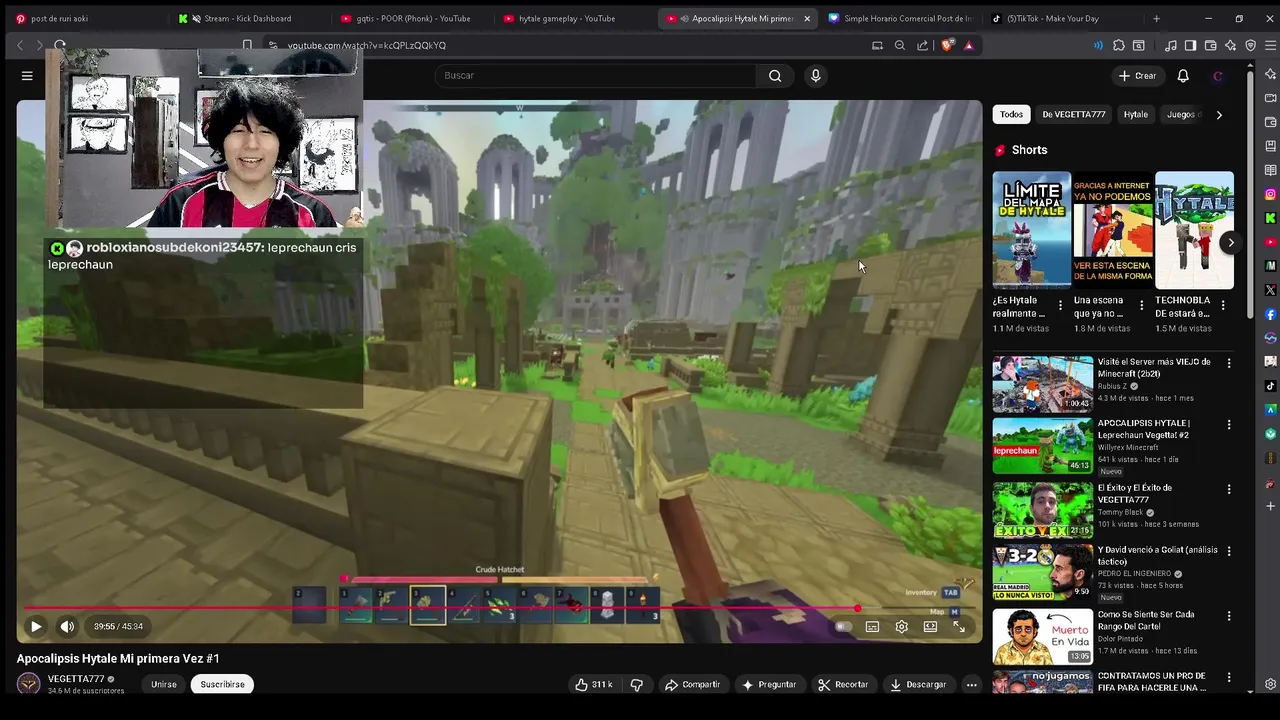Viewport: 1280px width, 720px height.
Task: Select the Todos filter chip
Action: (1012, 115)
